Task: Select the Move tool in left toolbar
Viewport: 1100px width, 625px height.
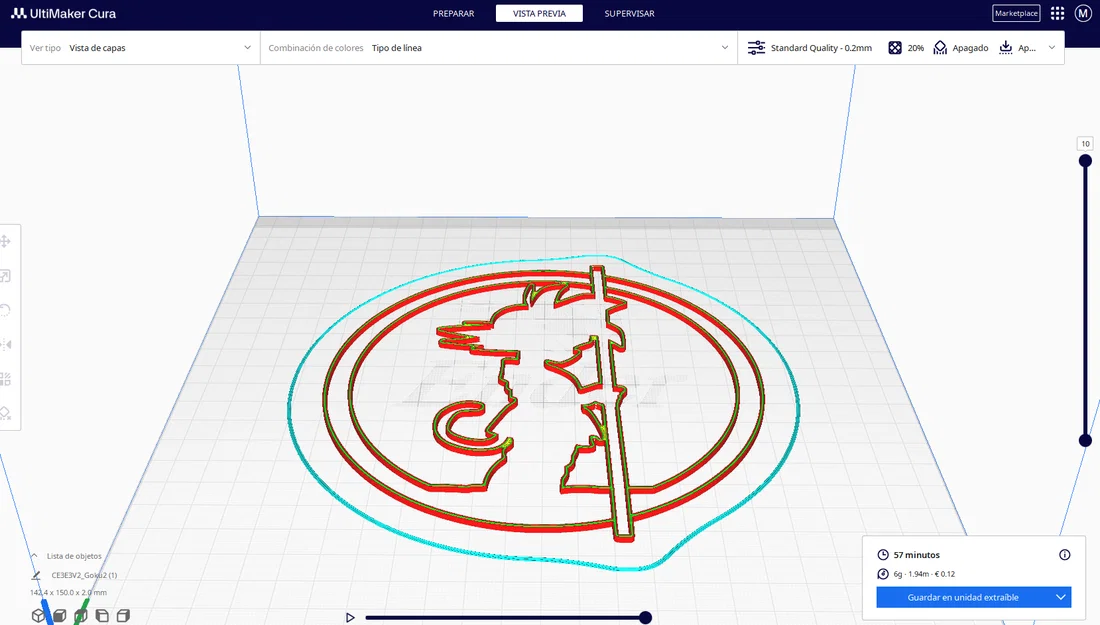Action: (x=6, y=241)
